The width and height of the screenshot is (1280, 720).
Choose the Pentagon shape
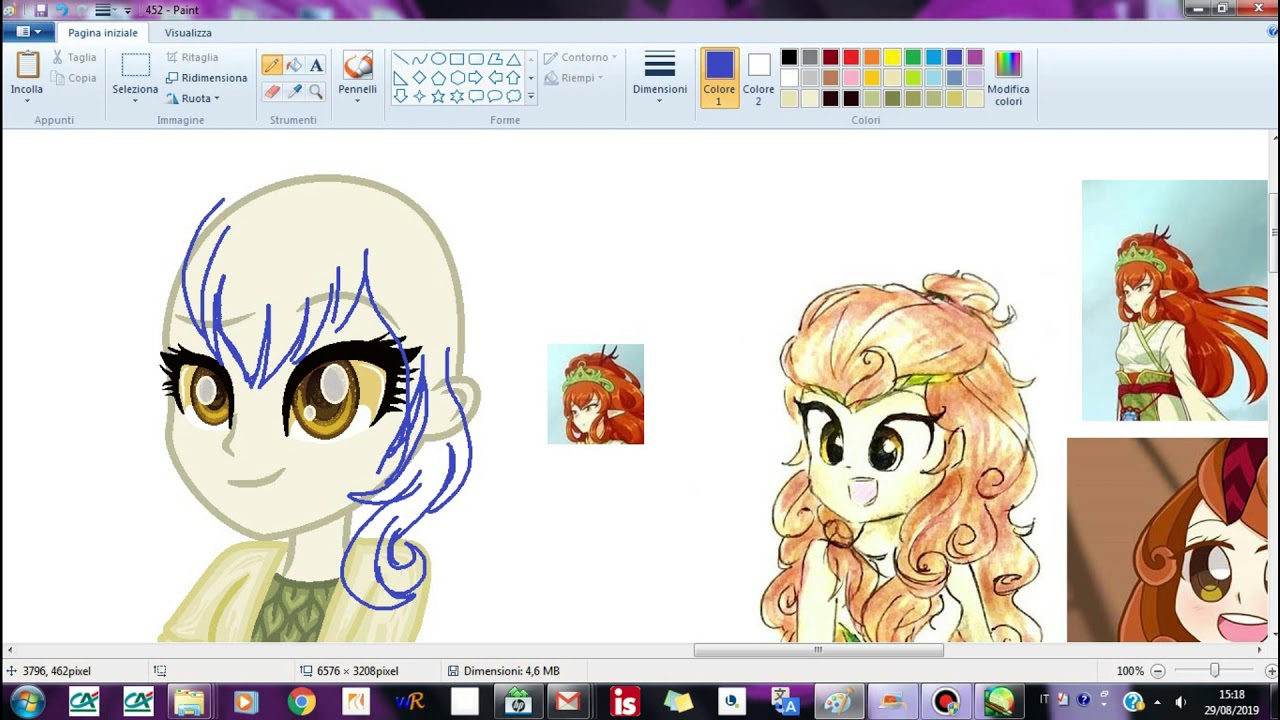(x=438, y=78)
